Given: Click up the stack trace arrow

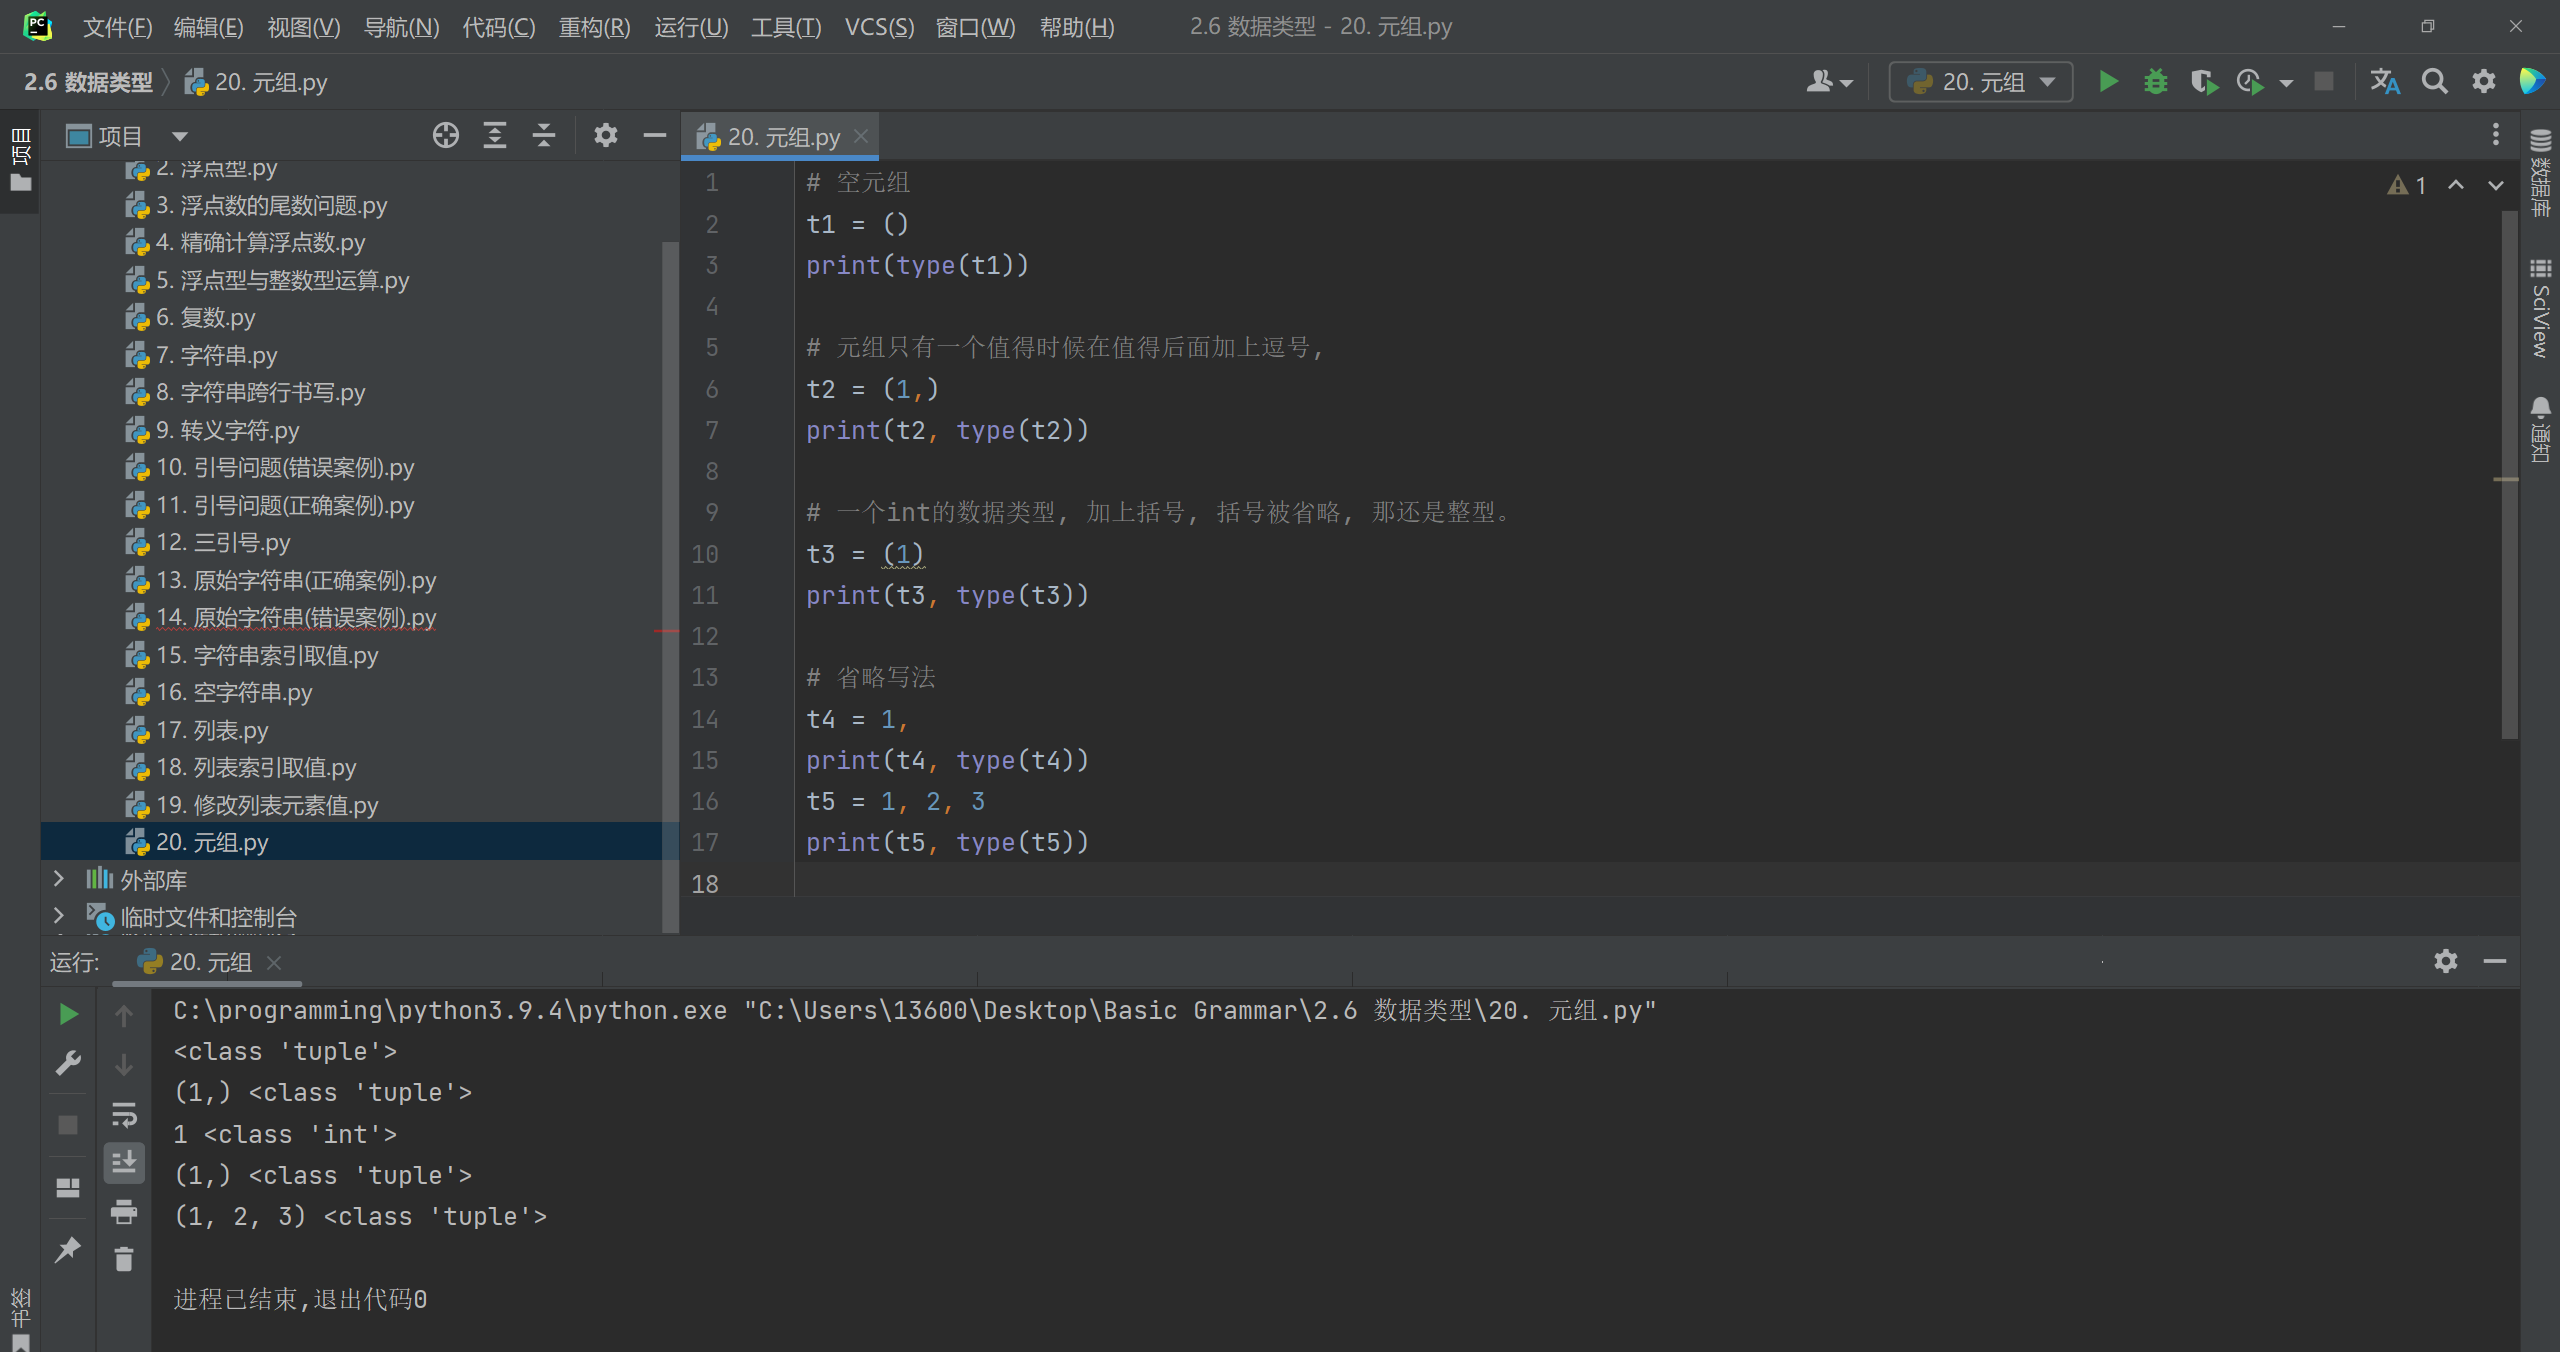Looking at the screenshot, I should tap(124, 1016).
